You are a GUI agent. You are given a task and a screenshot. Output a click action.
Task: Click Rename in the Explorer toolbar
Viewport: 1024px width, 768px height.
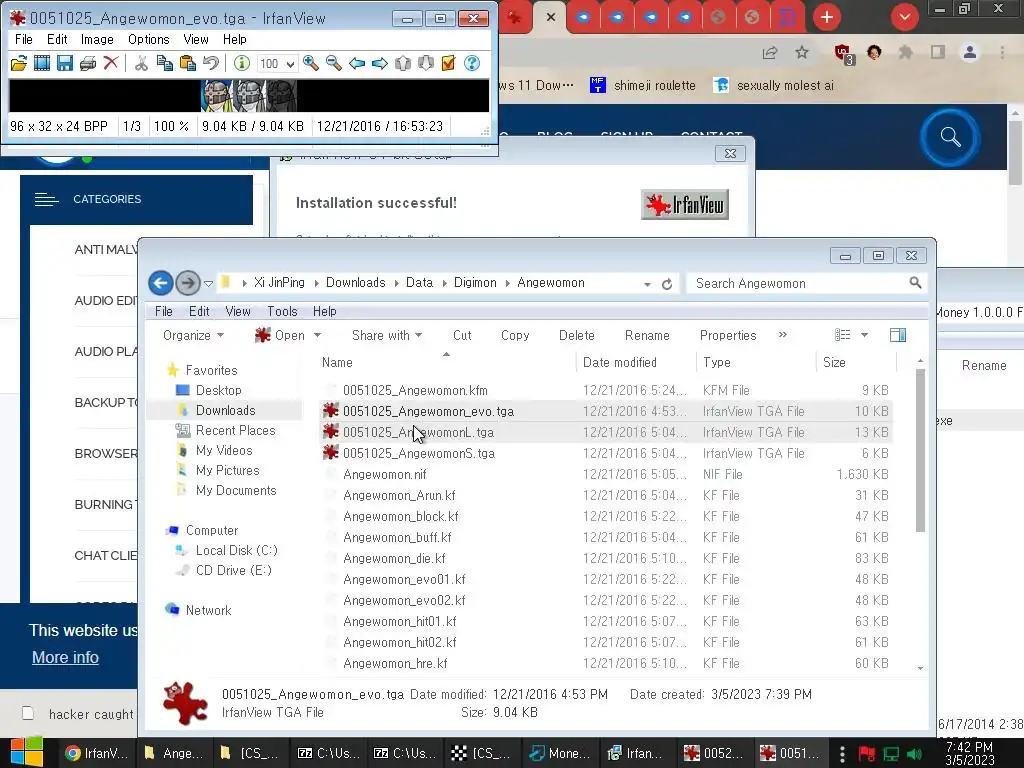click(x=647, y=335)
